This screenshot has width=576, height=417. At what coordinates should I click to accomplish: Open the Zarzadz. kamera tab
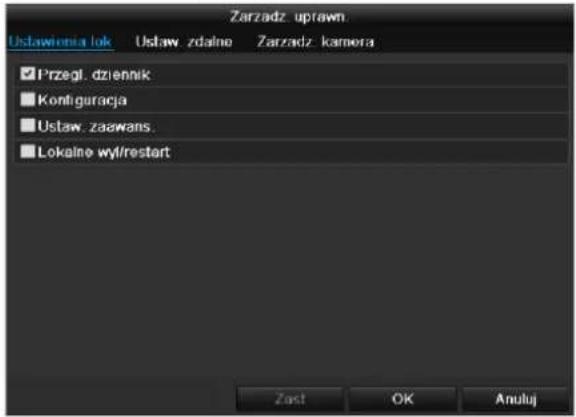click(316, 42)
